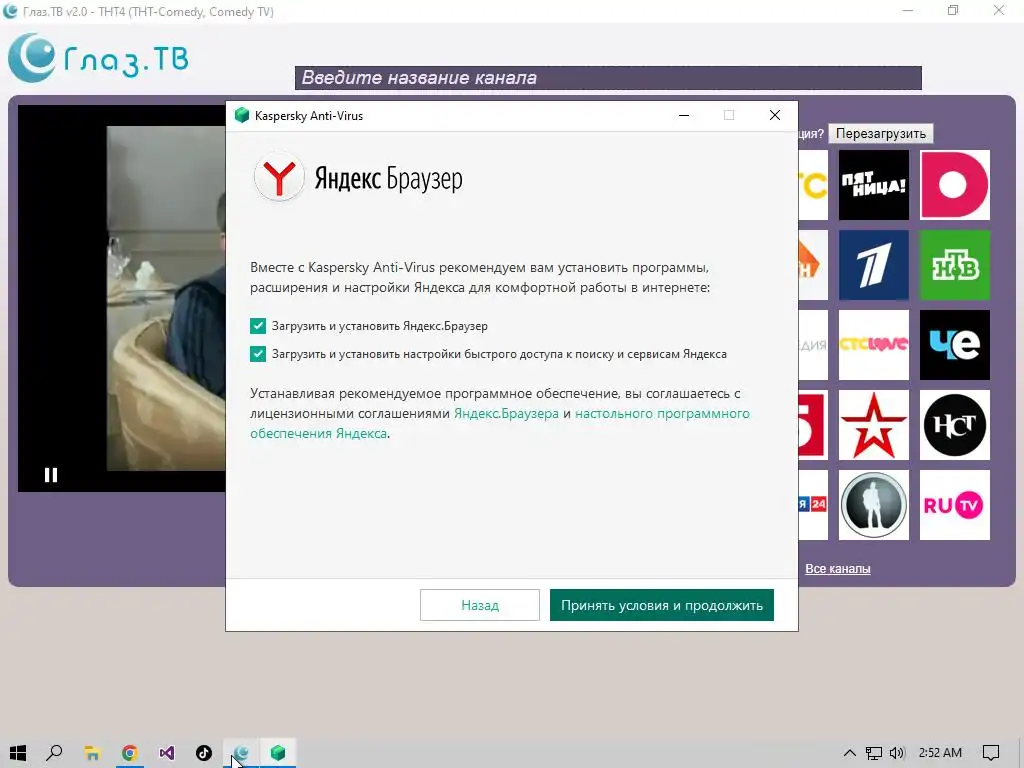Open taskbar search magnifier
Image resolution: width=1024 pixels, height=768 pixels.
pyautogui.click(x=54, y=753)
